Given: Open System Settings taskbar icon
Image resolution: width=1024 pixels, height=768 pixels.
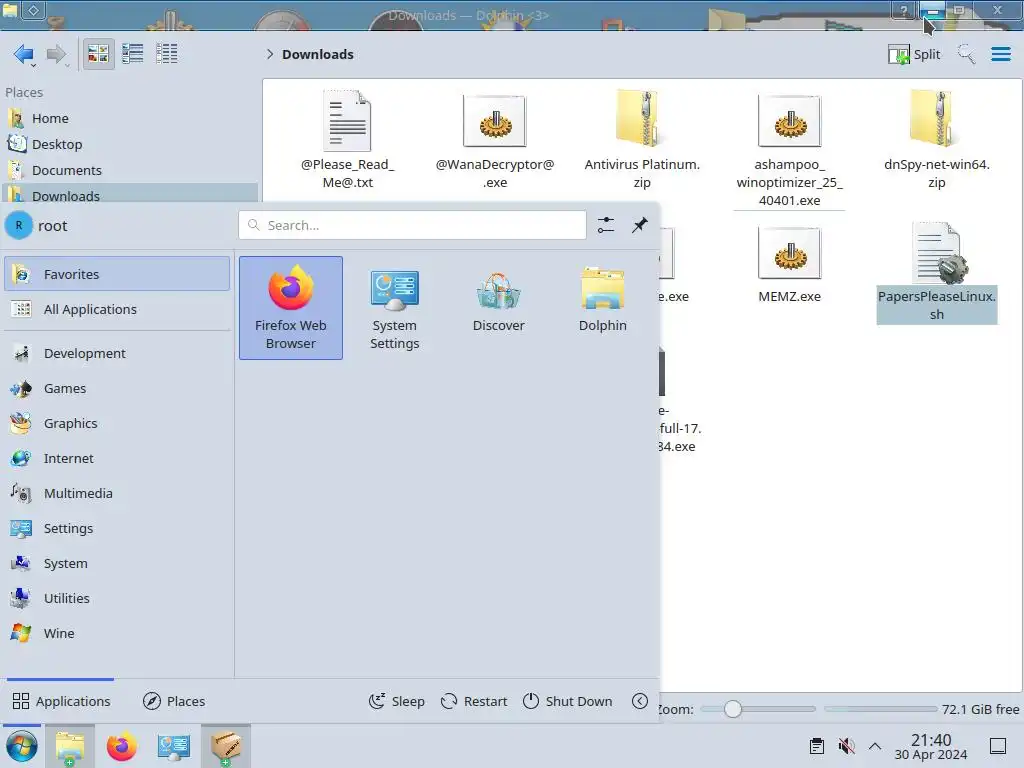Looking at the screenshot, I should (174, 746).
